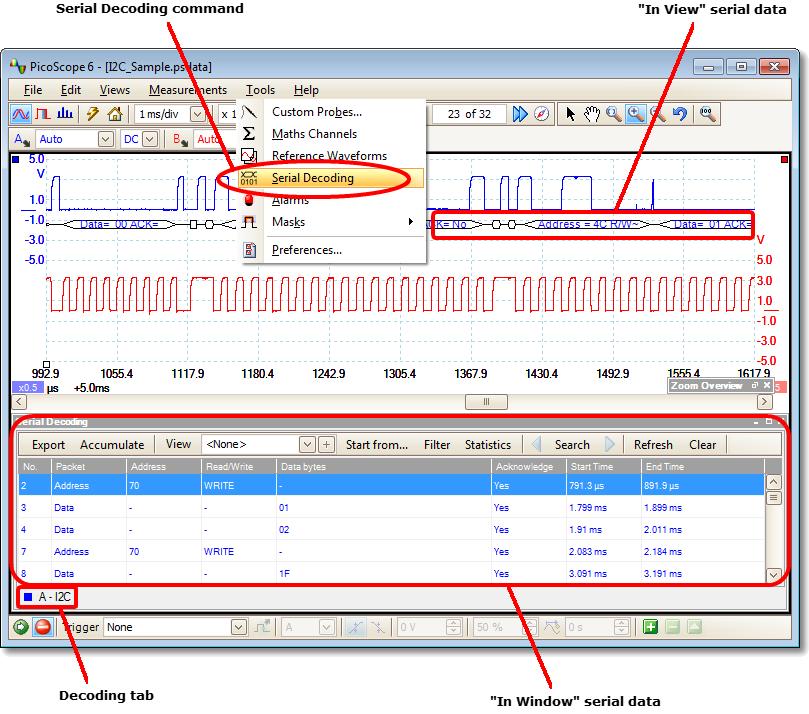Select the pointer arrow tool
809x714 pixels.
point(571,113)
